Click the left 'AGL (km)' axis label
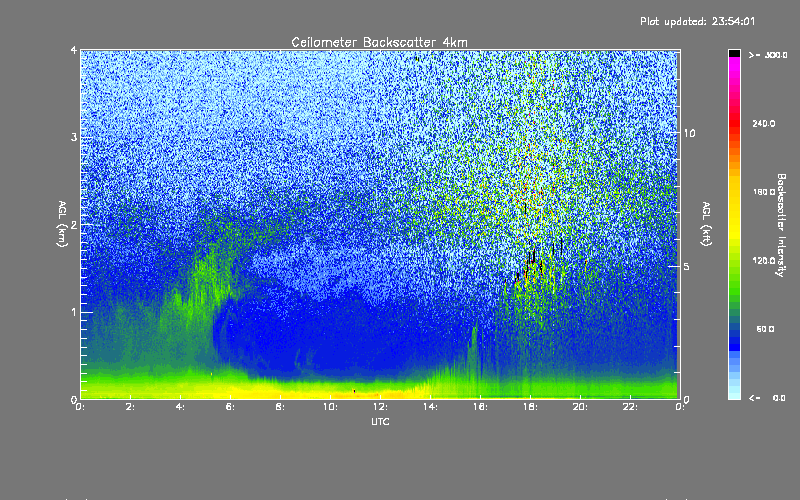 tap(62, 224)
